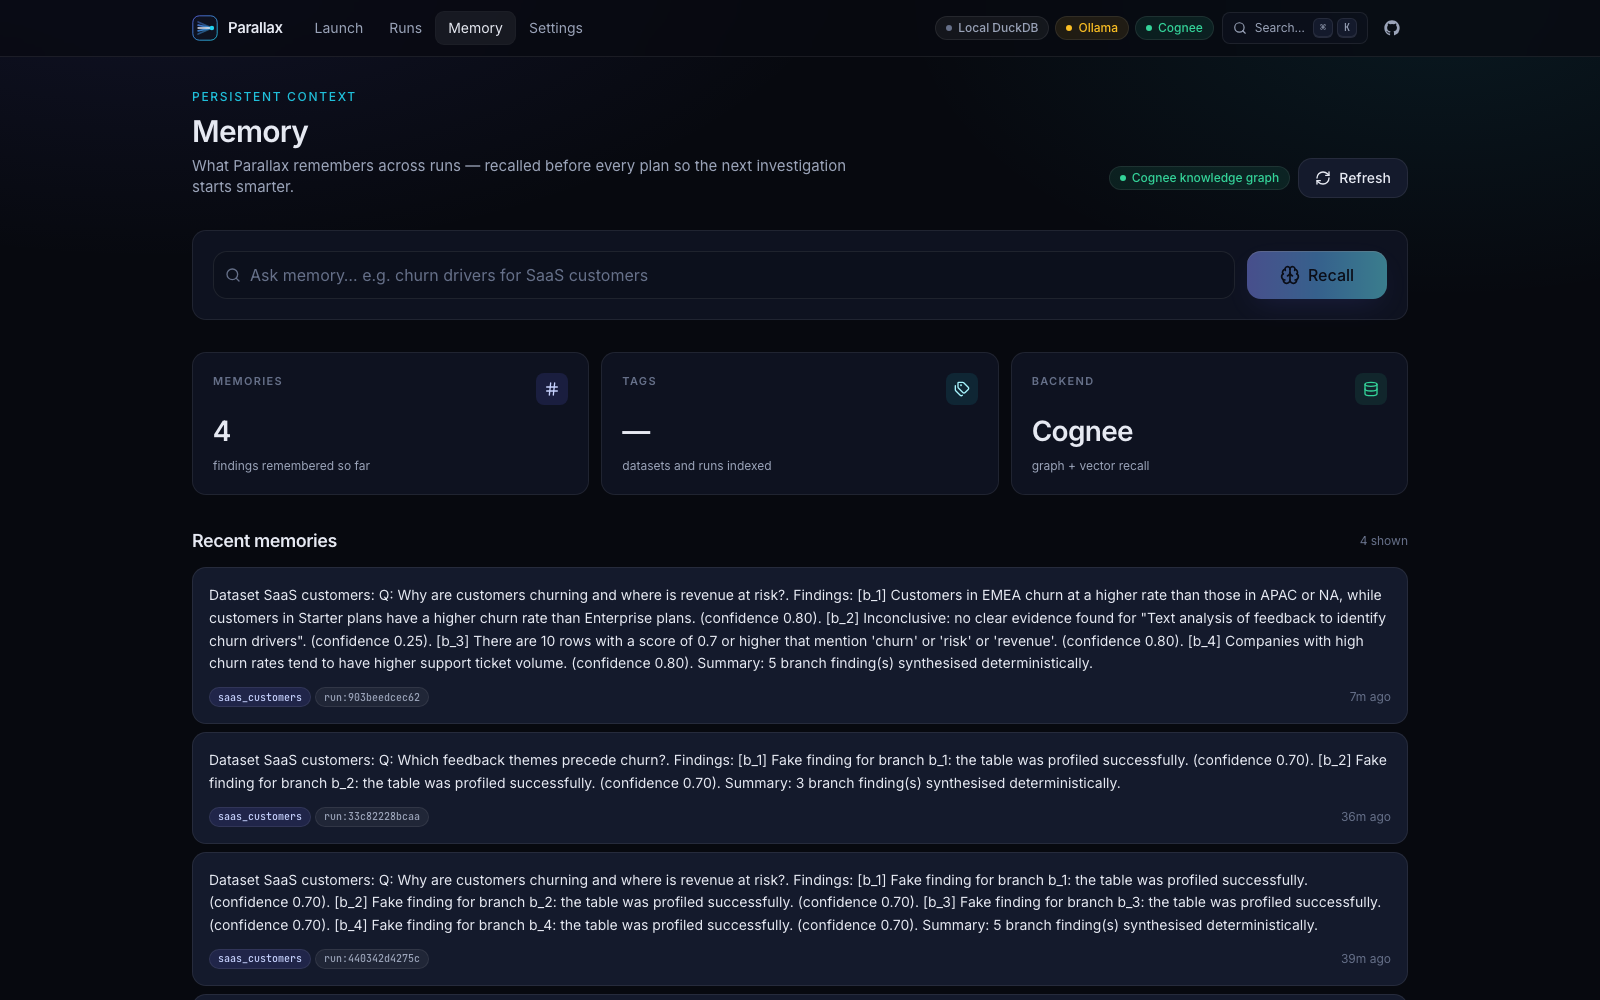Click the Parallax logo icon
This screenshot has height=1000, width=1600.
pyautogui.click(x=205, y=28)
